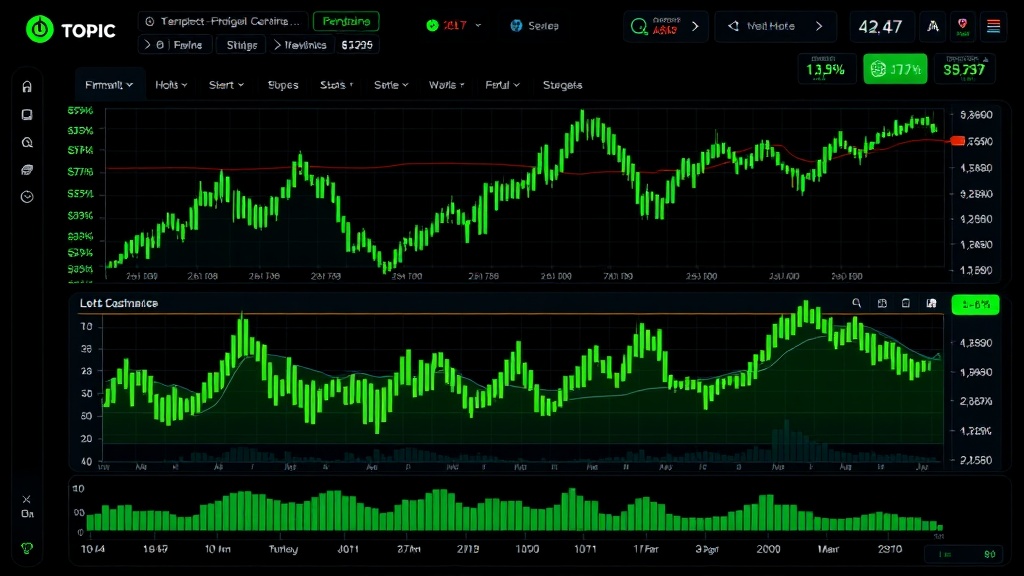
Task: Click the 2000 label on the bottom timeline
Action: (768, 549)
